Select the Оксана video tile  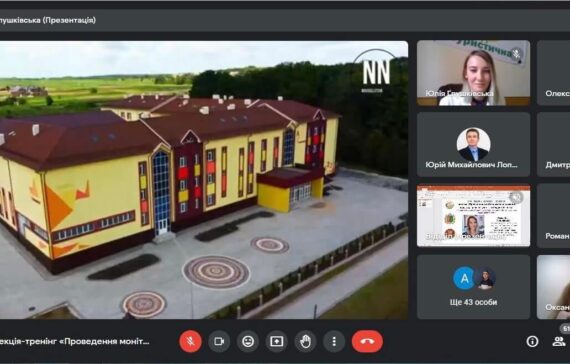[x=553, y=287]
